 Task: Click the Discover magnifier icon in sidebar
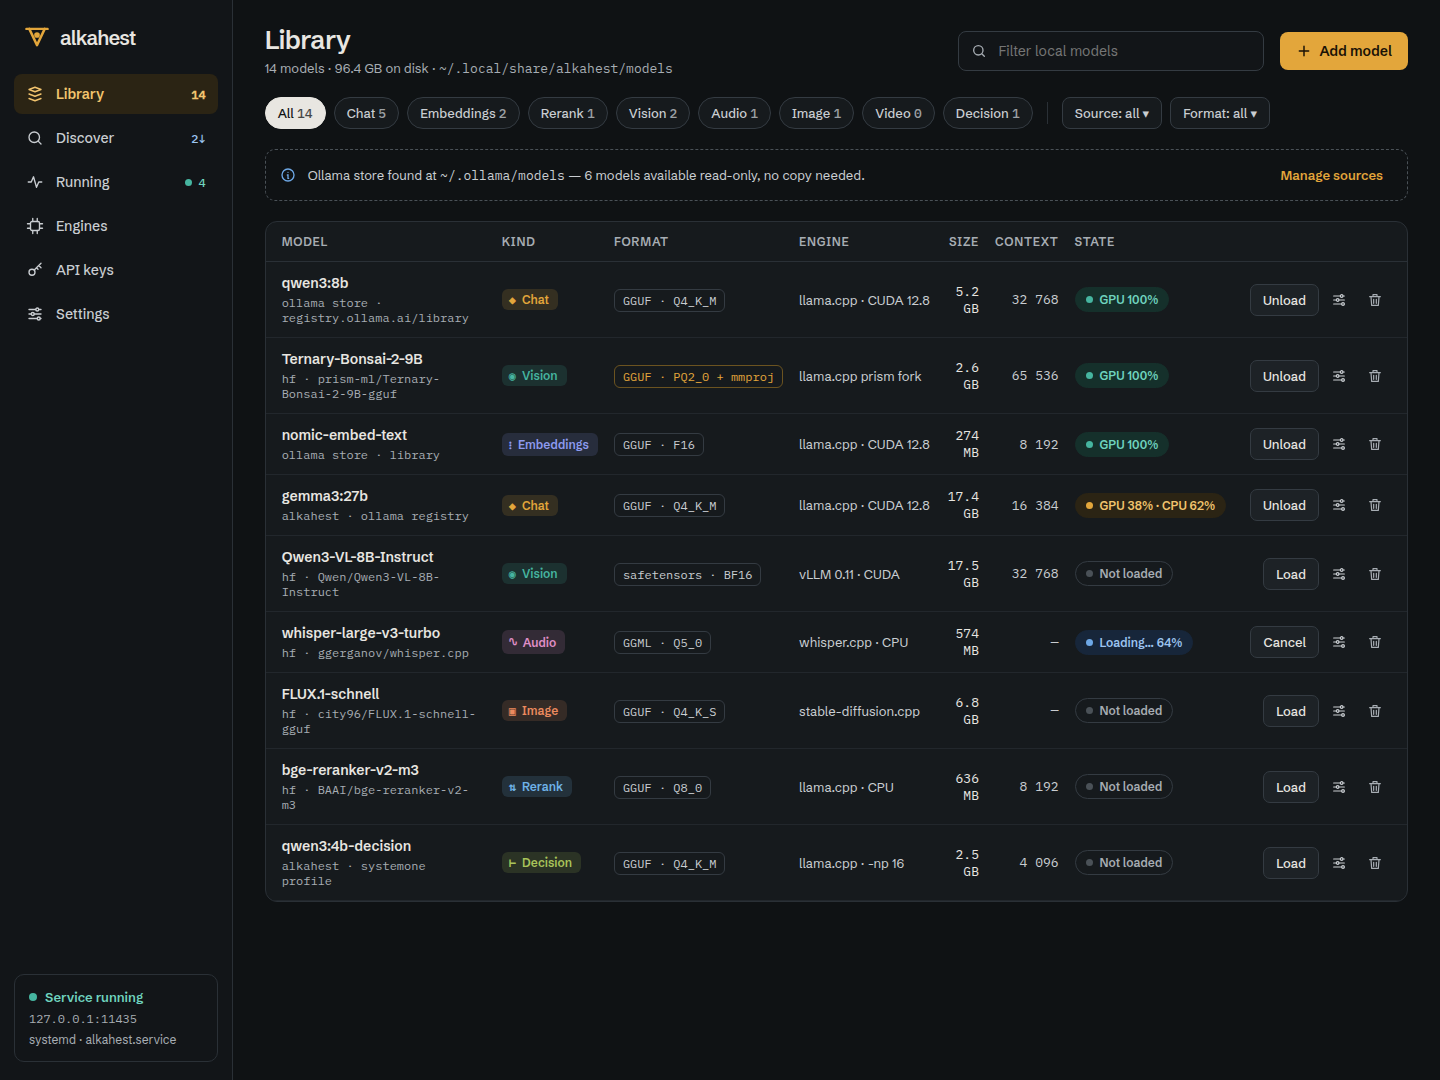click(35, 138)
